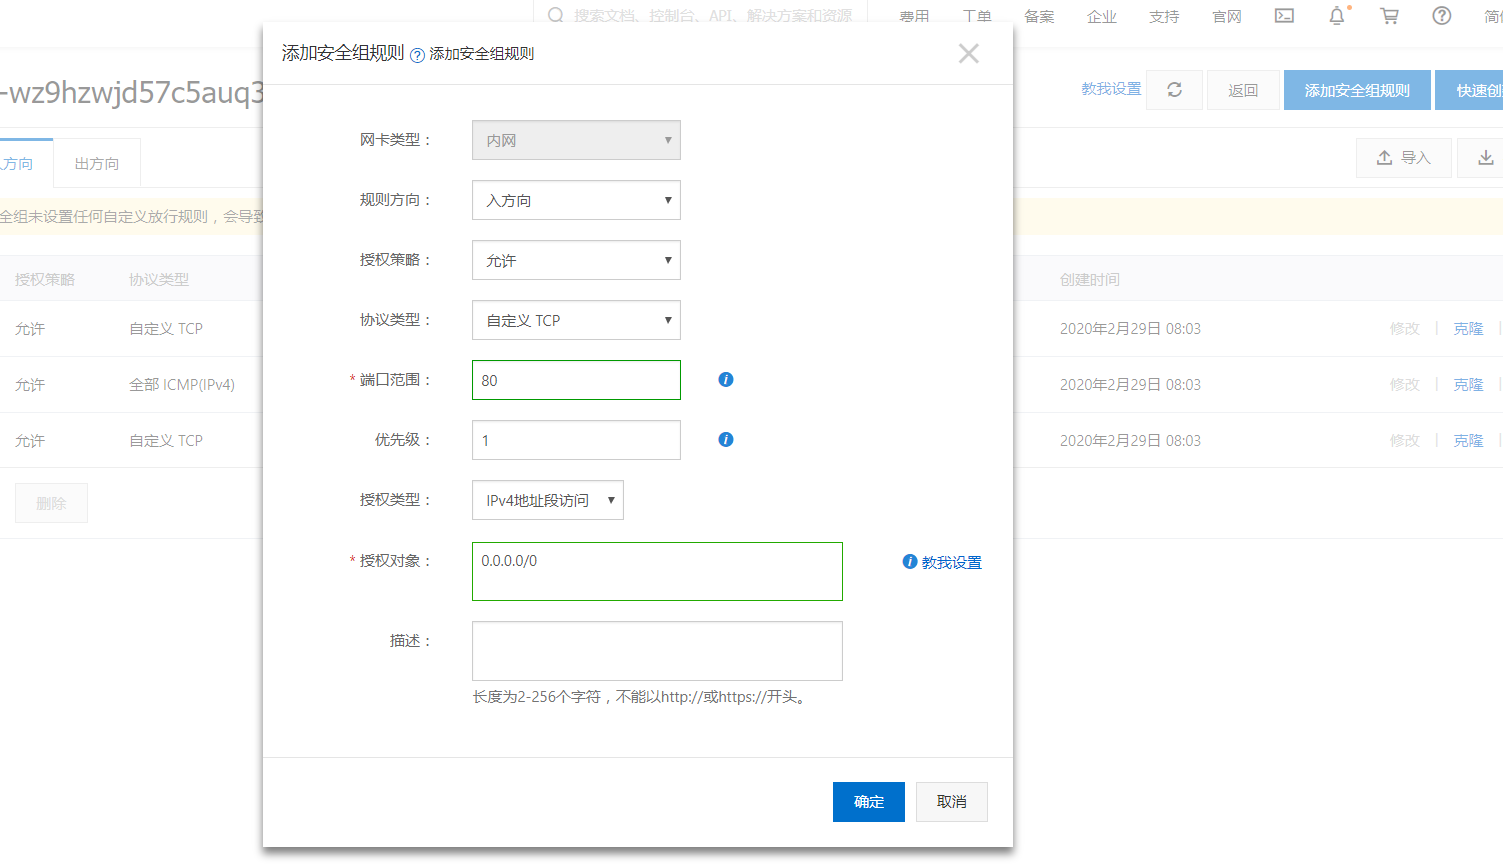The width and height of the screenshot is (1503, 864).
Task: Open the 支持 top menu item
Action: pos(1164,17)
